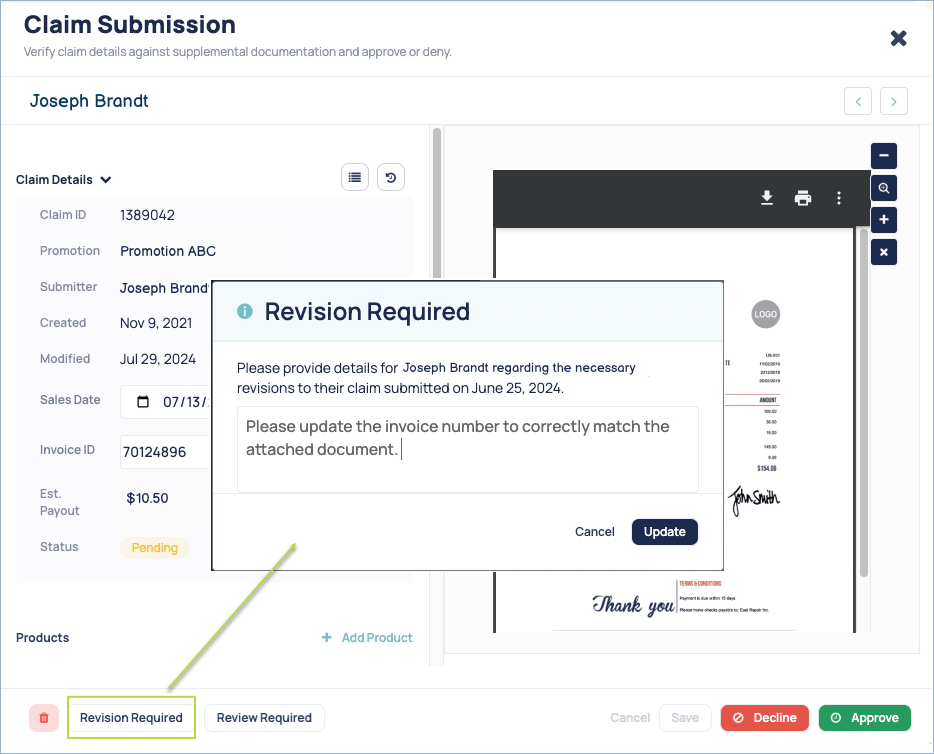Close the document viewer panel

click(883, 252)
